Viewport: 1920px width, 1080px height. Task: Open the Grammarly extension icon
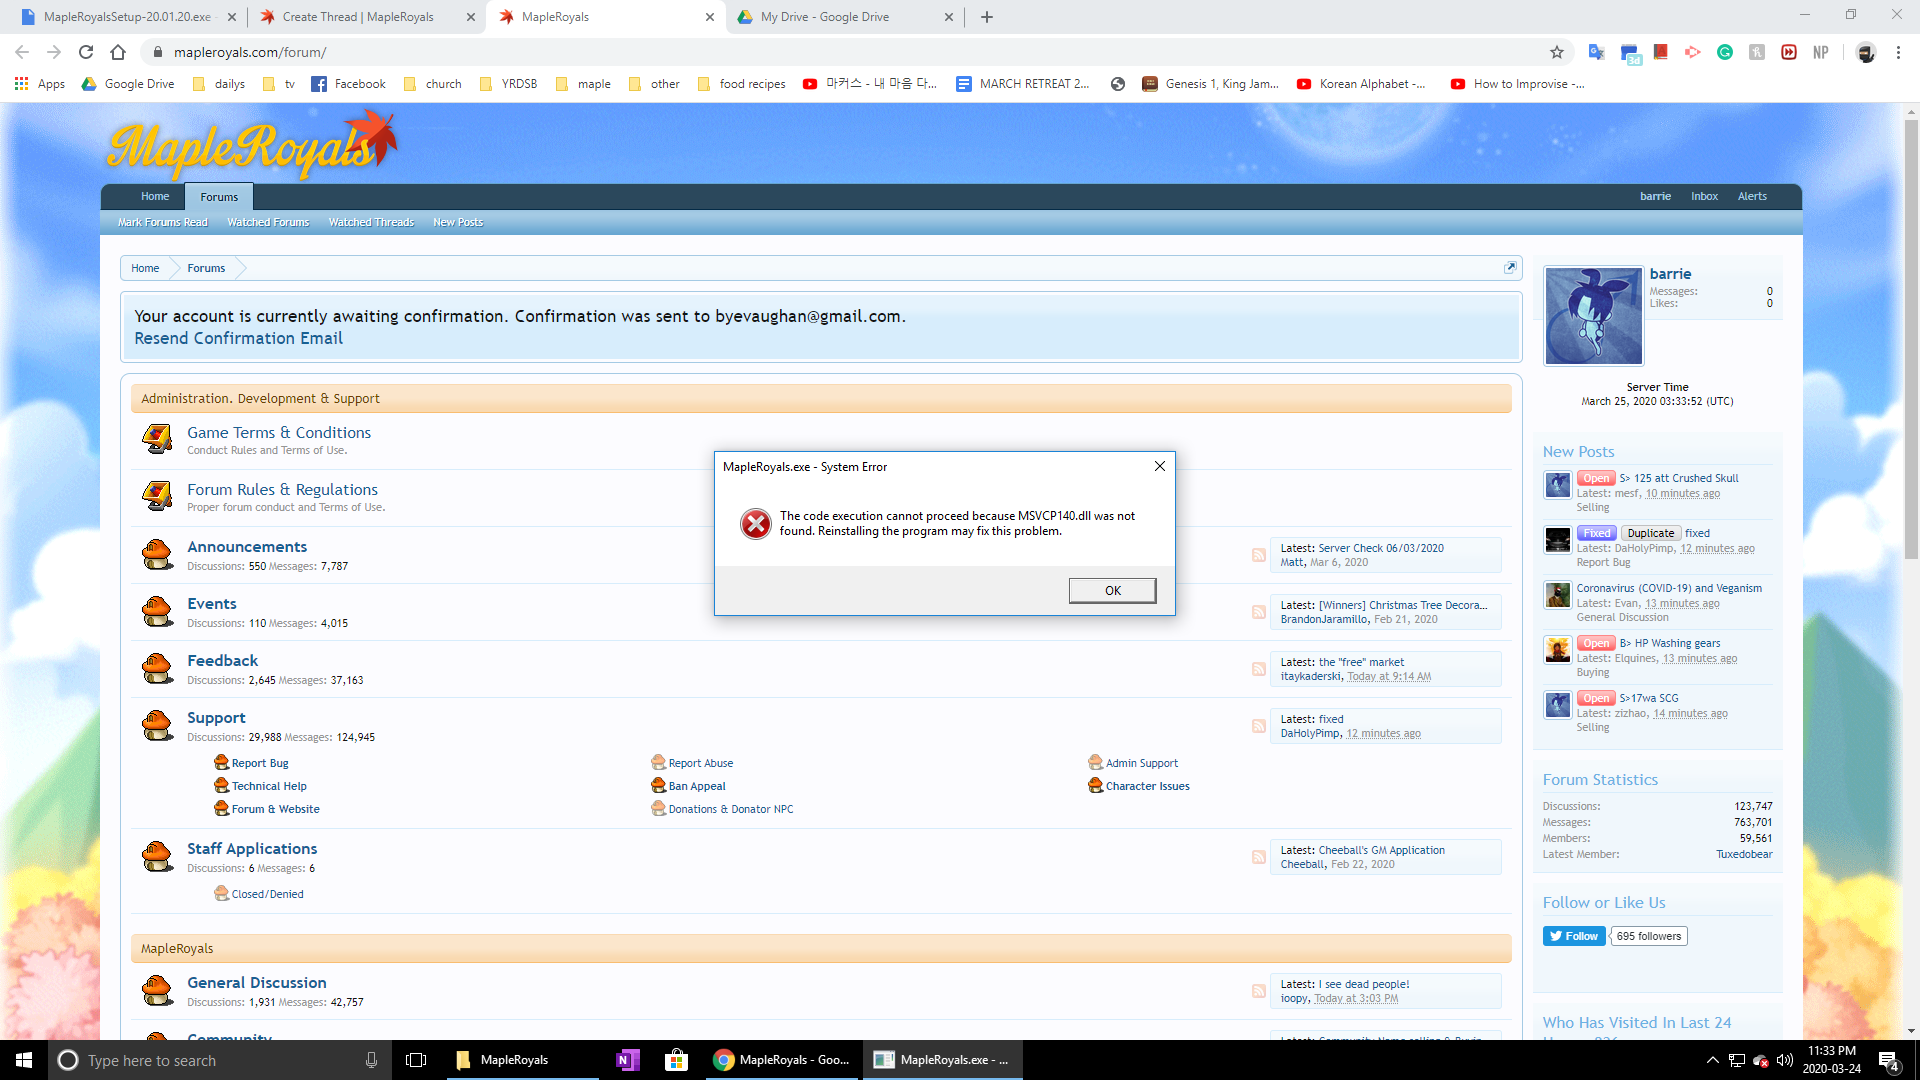[x=1725, y=52]
